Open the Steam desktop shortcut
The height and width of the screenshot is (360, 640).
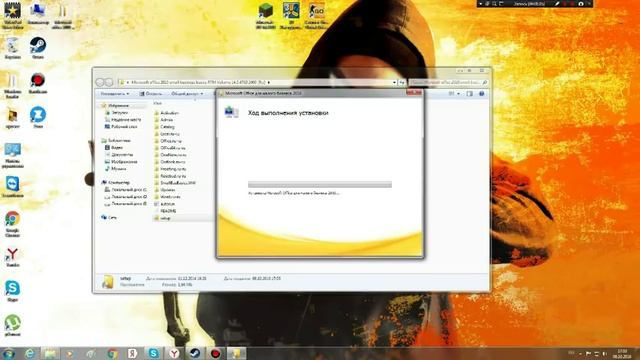[x=38, y=48]
